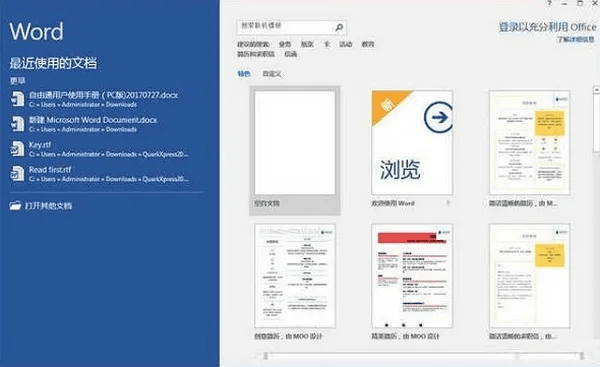Click the horizontal scrollbar track below templates

coord(423,356)
